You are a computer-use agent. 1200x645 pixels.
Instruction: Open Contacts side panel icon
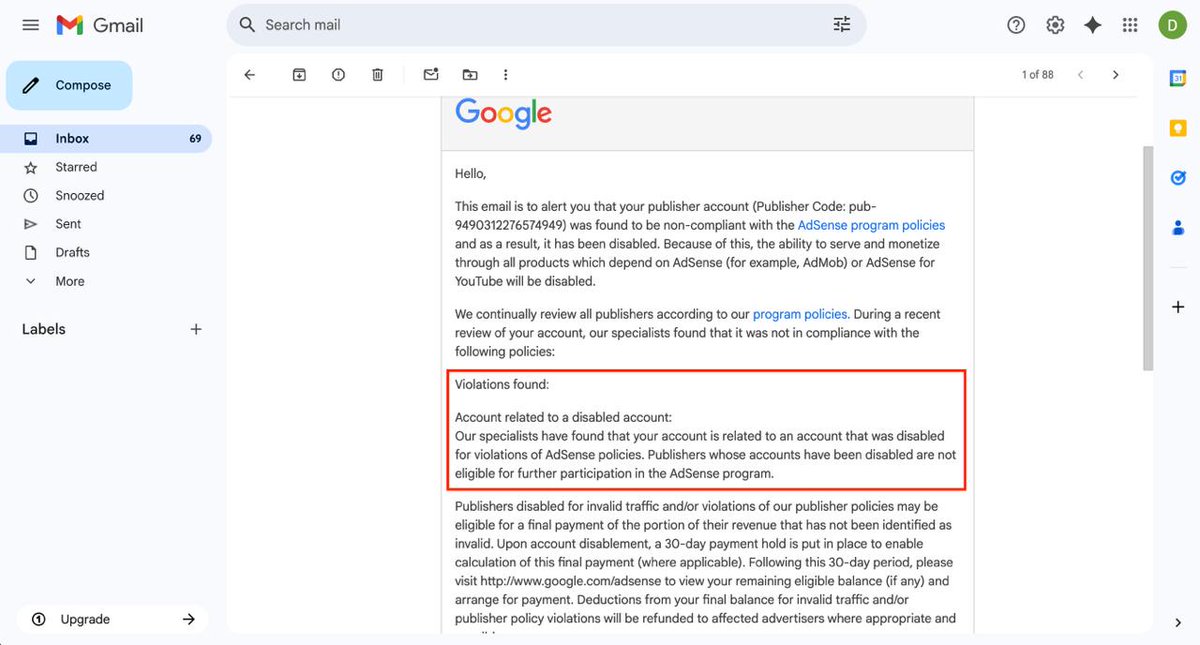click(x=1178, y=228)
